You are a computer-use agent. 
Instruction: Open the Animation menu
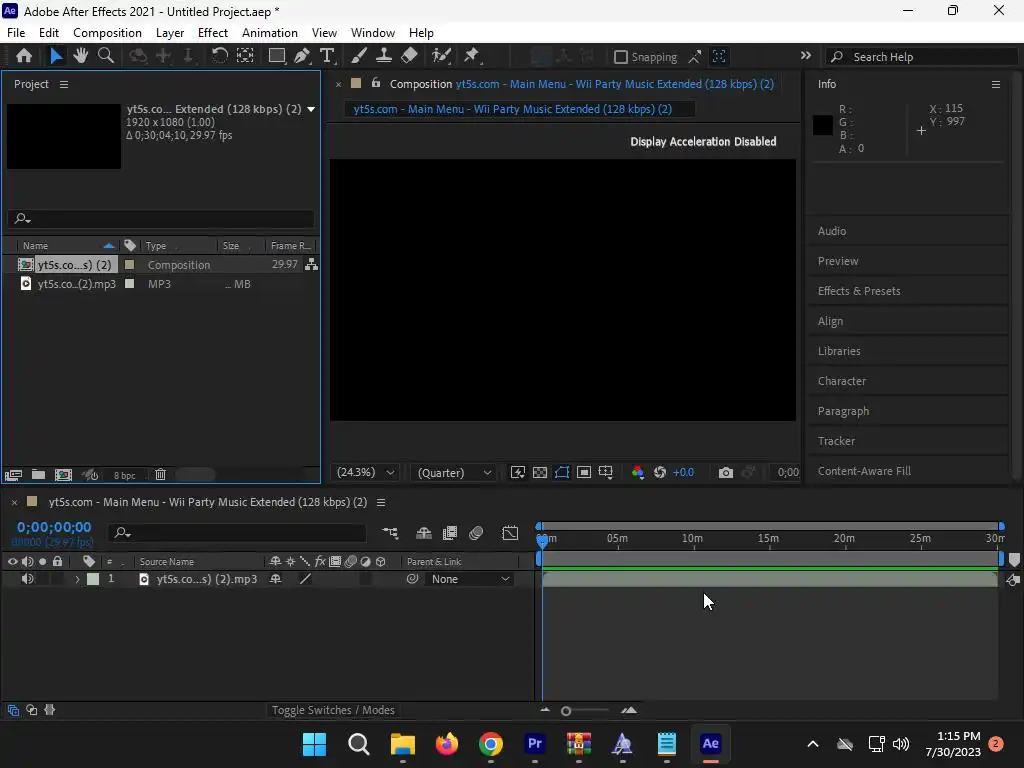270,33
